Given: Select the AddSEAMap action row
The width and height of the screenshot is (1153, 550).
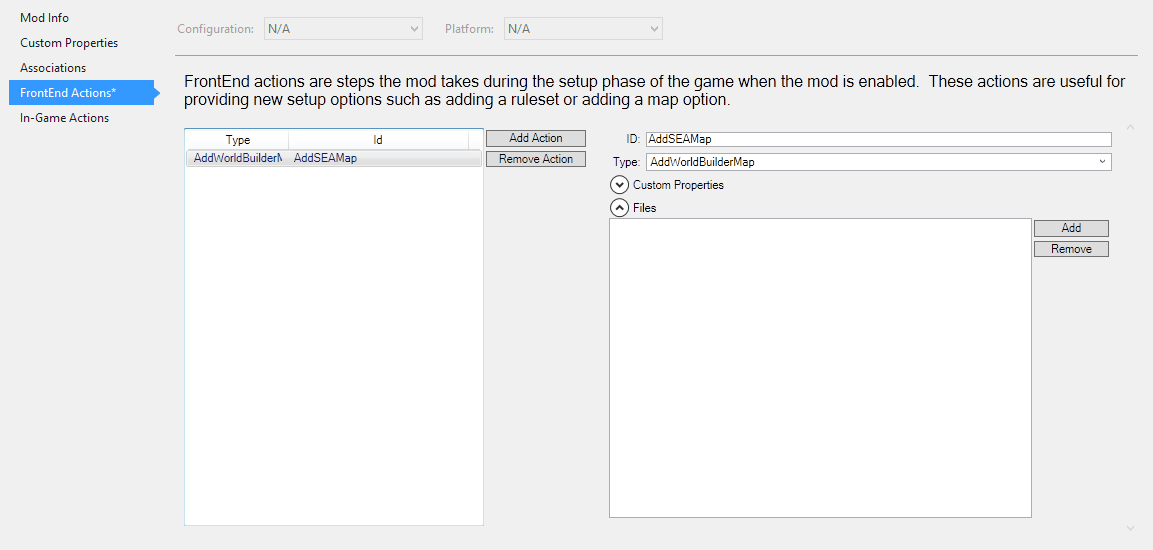Looking at the screenshot, I should coord(332,158).
